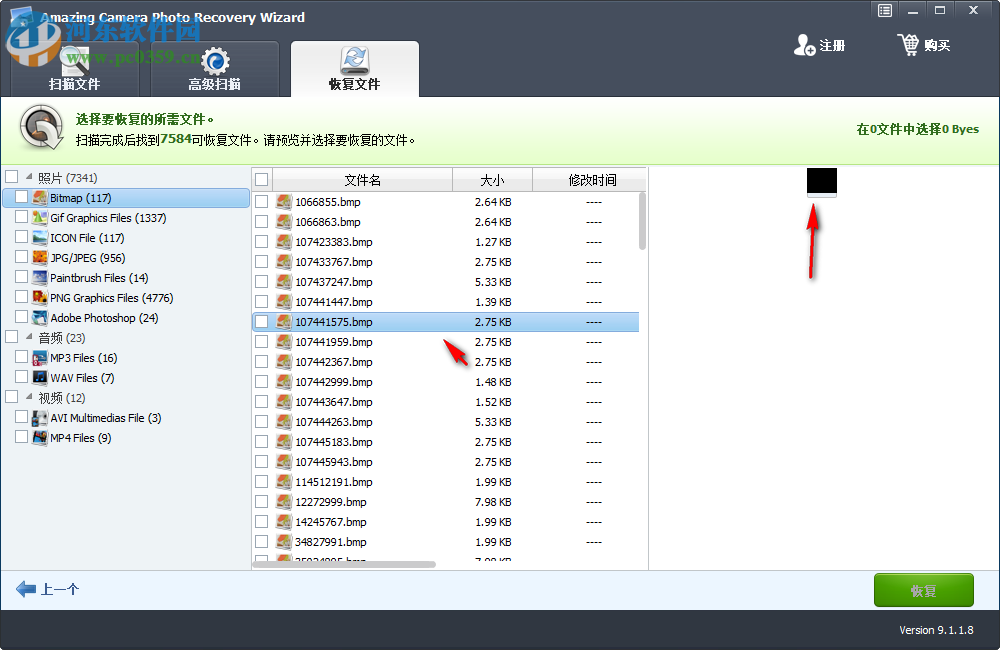The width and height of the screenshot is (1000, 650).
Task: Switch to the 扫描文件 tab
Action: pos(75,68)
